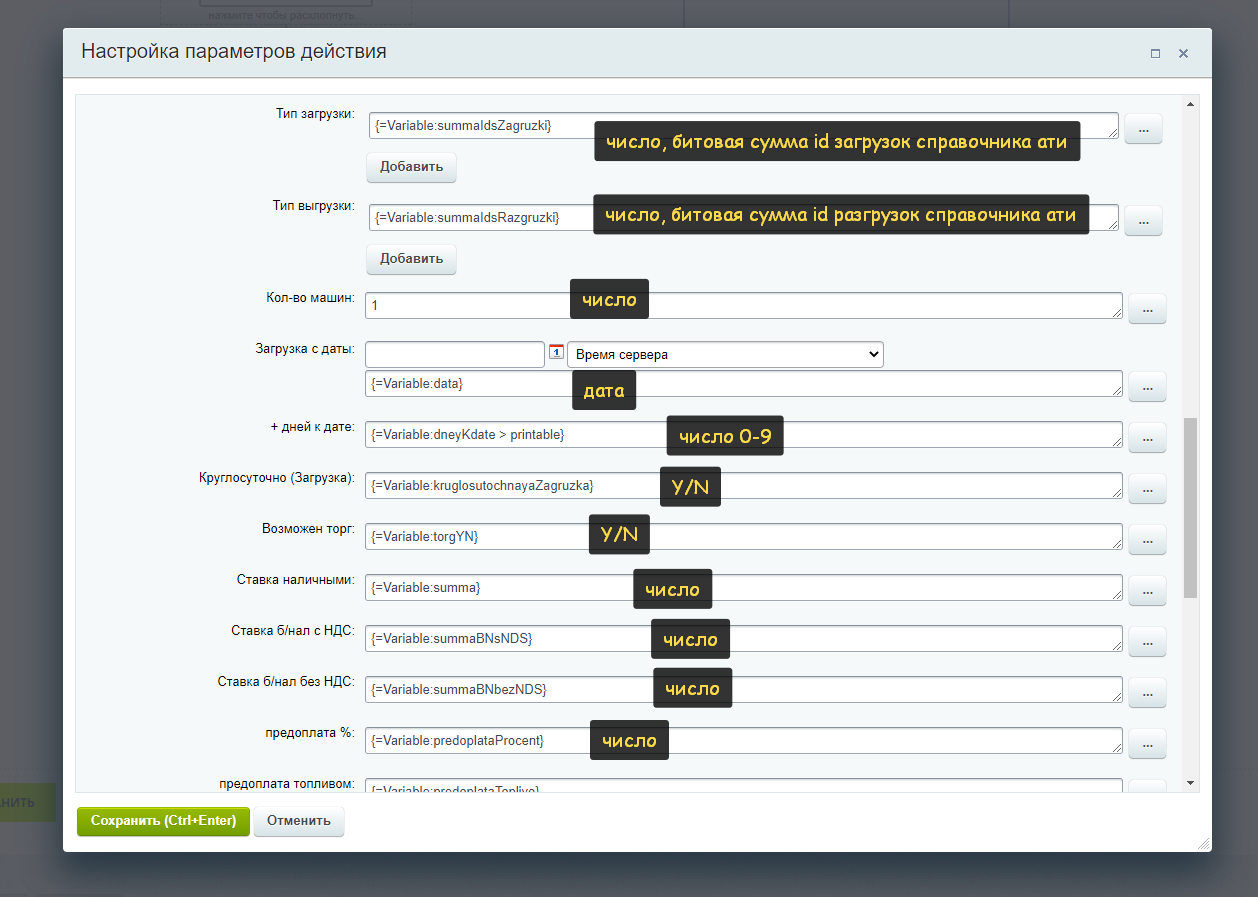Open value picker for Возможен торг

(x=1147, y=539)
